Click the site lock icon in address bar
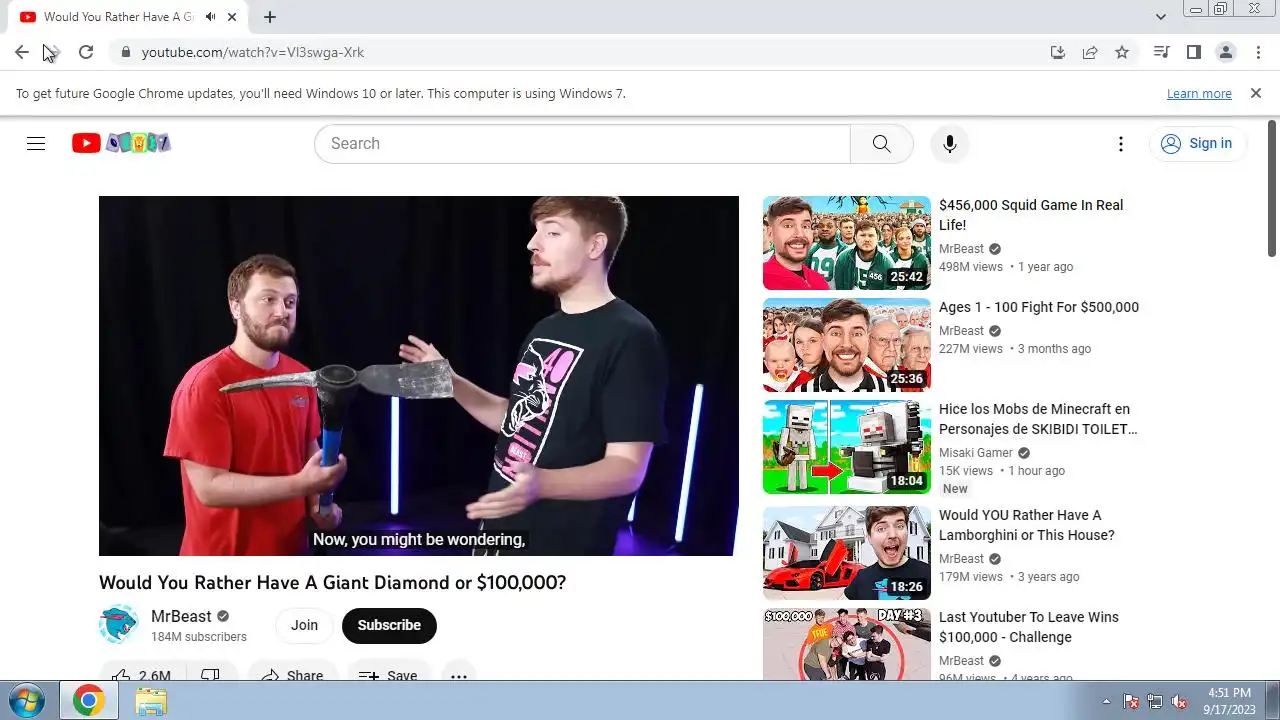1280x720 pixels. (x=125, y=52)
